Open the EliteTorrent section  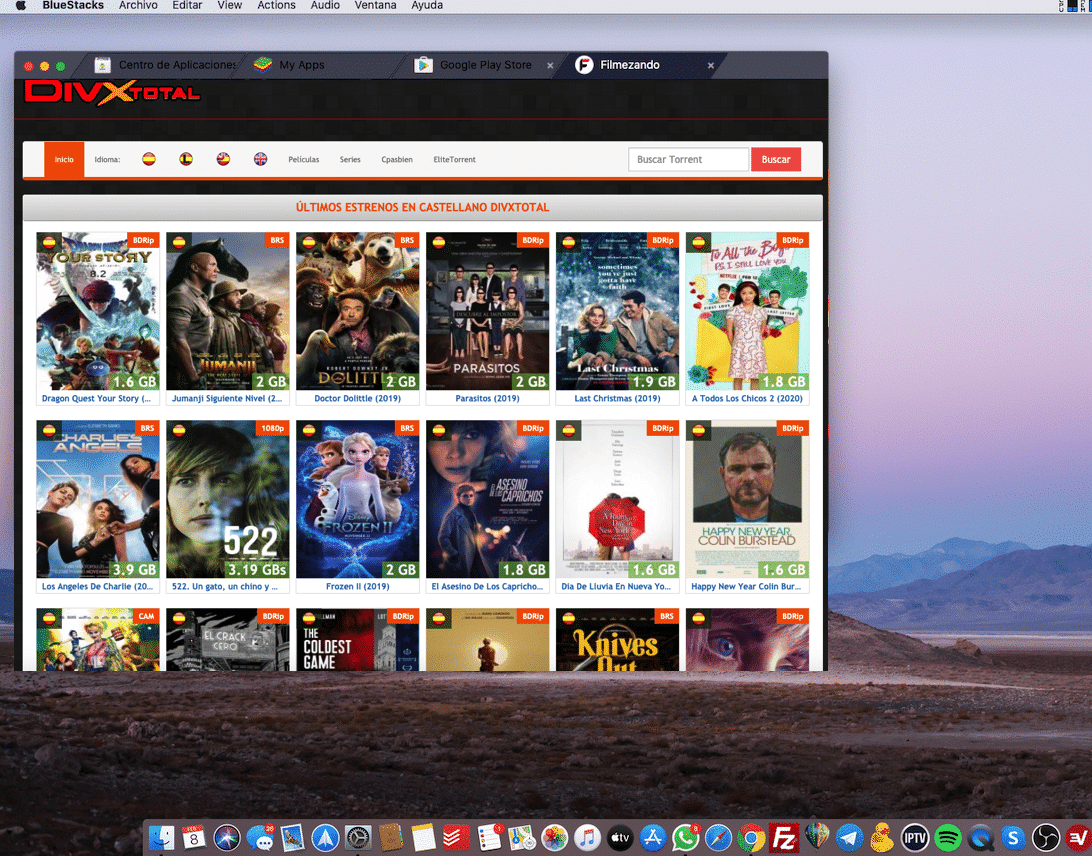point(454,159)
